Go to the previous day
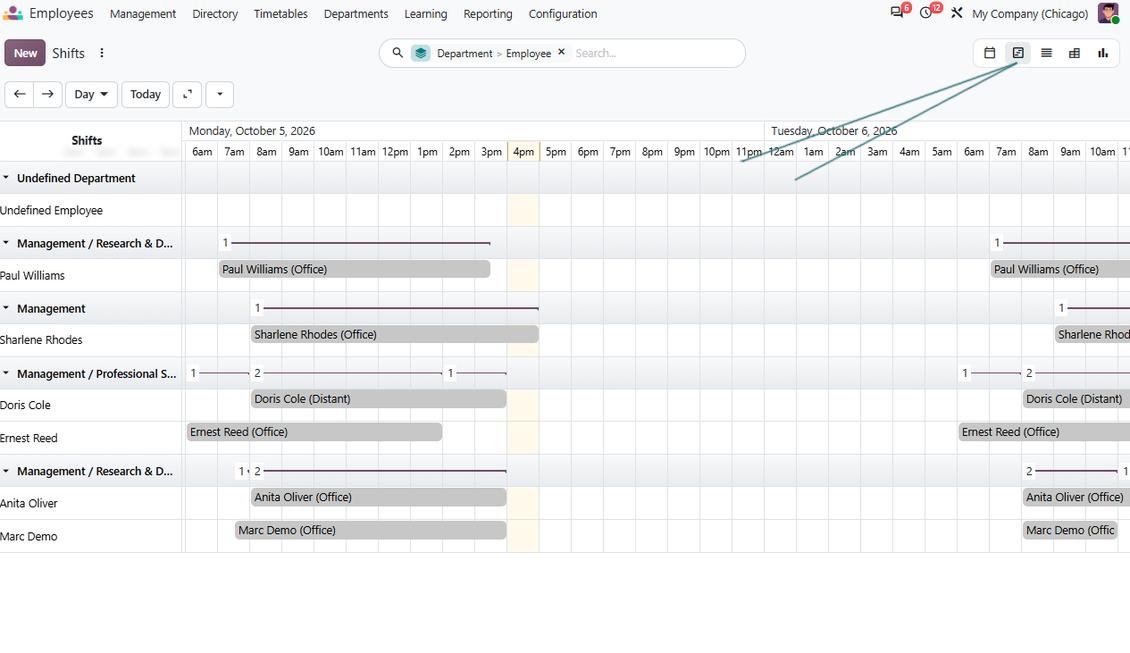The image size is (1130, 653). click(19, 94)
